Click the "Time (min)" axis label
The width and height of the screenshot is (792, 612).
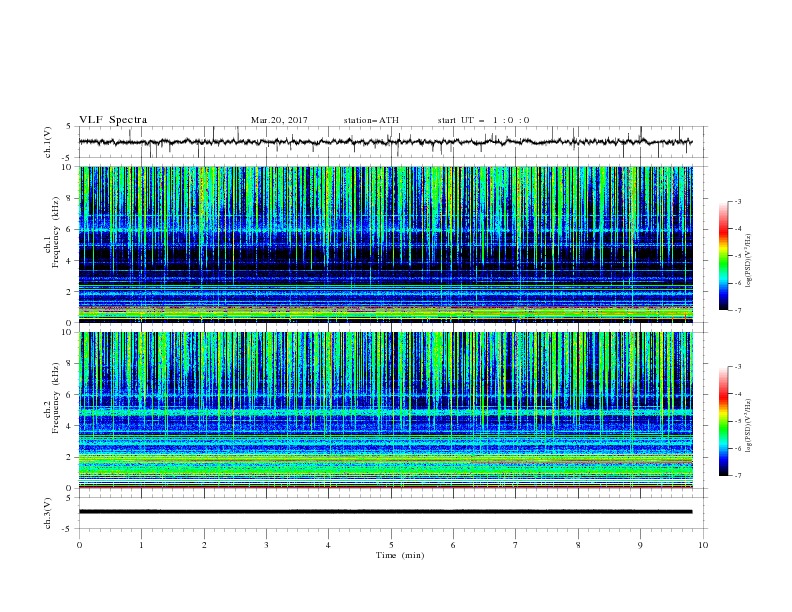pos(400,555)
